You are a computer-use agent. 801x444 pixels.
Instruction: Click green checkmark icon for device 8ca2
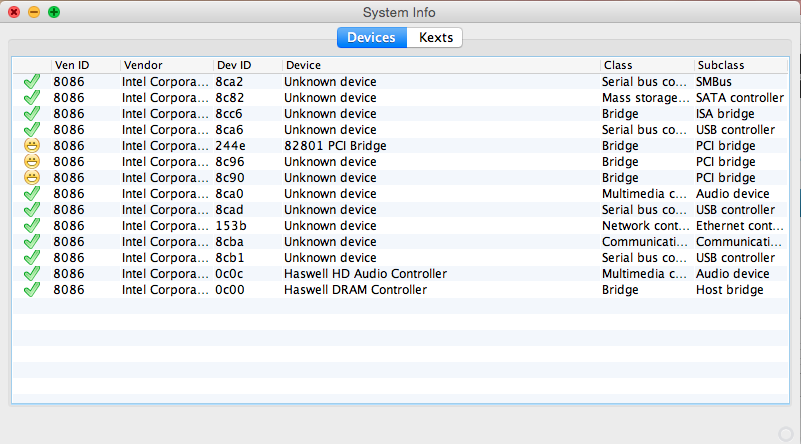(32, 82)
